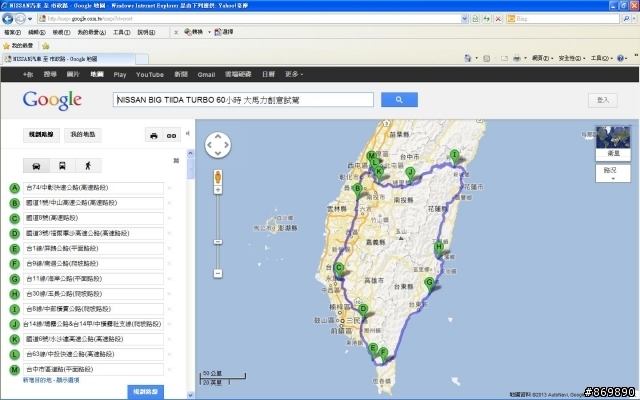
Task: Click the browser address bar URL field
Action: click(x=249, y=19)
